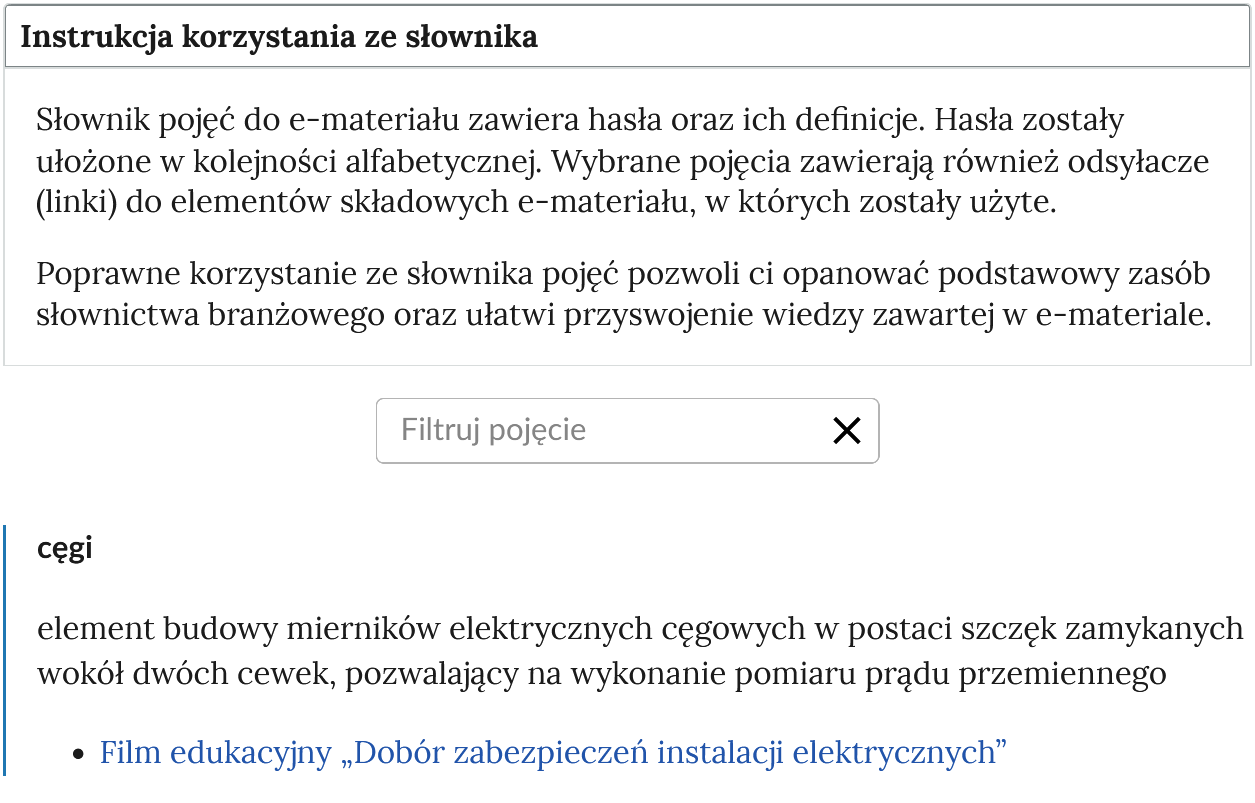
Task: Activate the clear icon beside the filter input
Action: pyautogui.click(x=848, y=430)
